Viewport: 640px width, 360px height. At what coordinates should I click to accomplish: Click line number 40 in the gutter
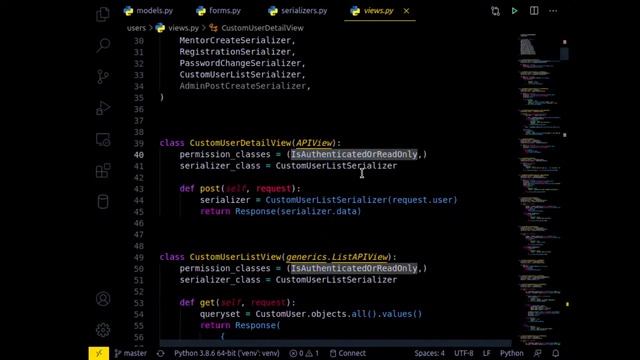coord(139,155)
